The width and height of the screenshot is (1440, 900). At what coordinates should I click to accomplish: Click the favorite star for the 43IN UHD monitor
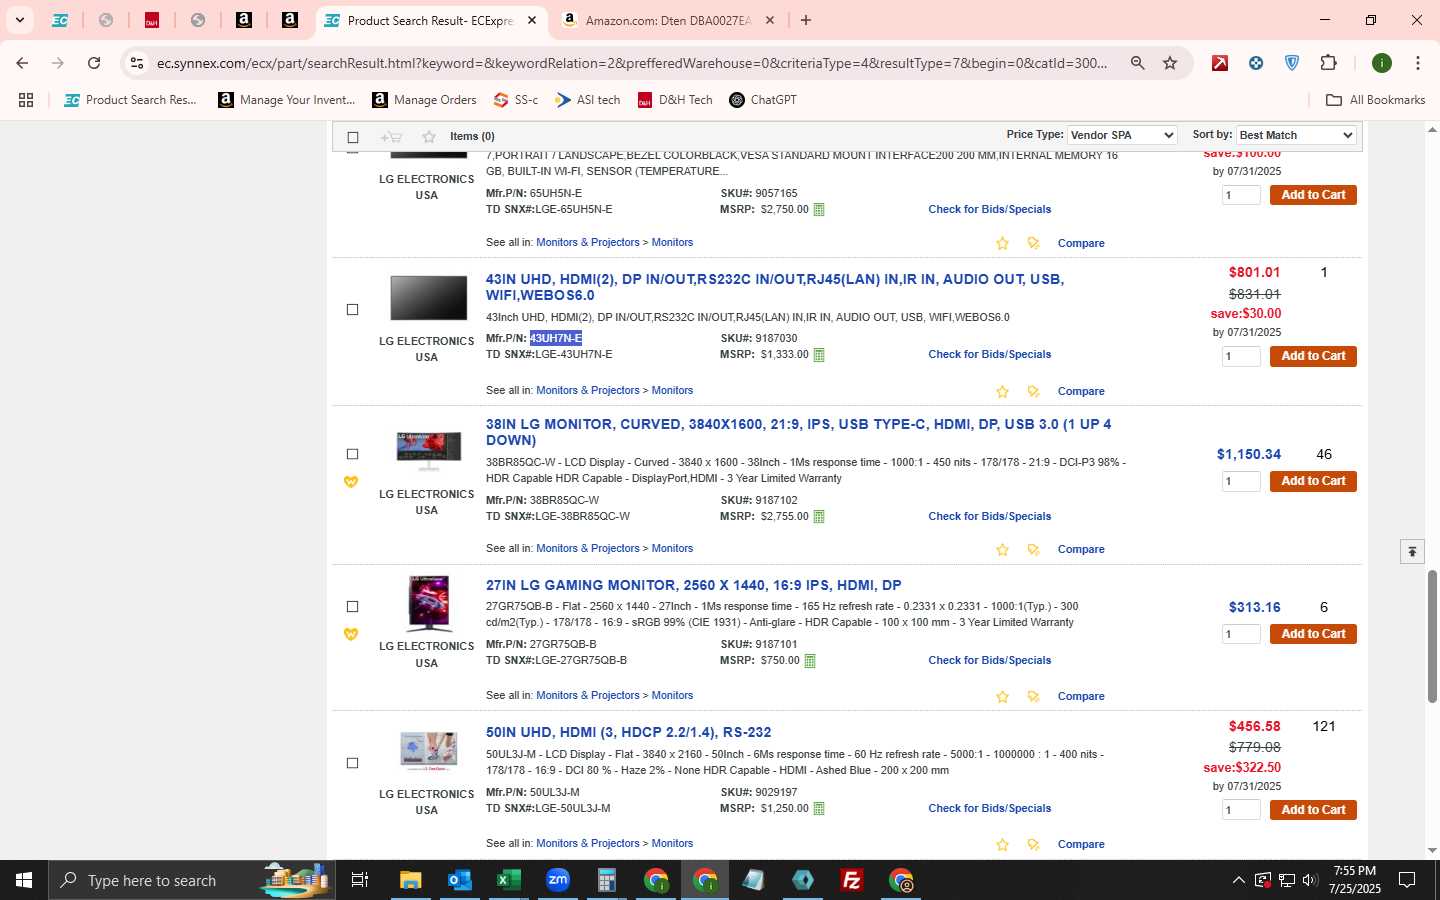1002,391
